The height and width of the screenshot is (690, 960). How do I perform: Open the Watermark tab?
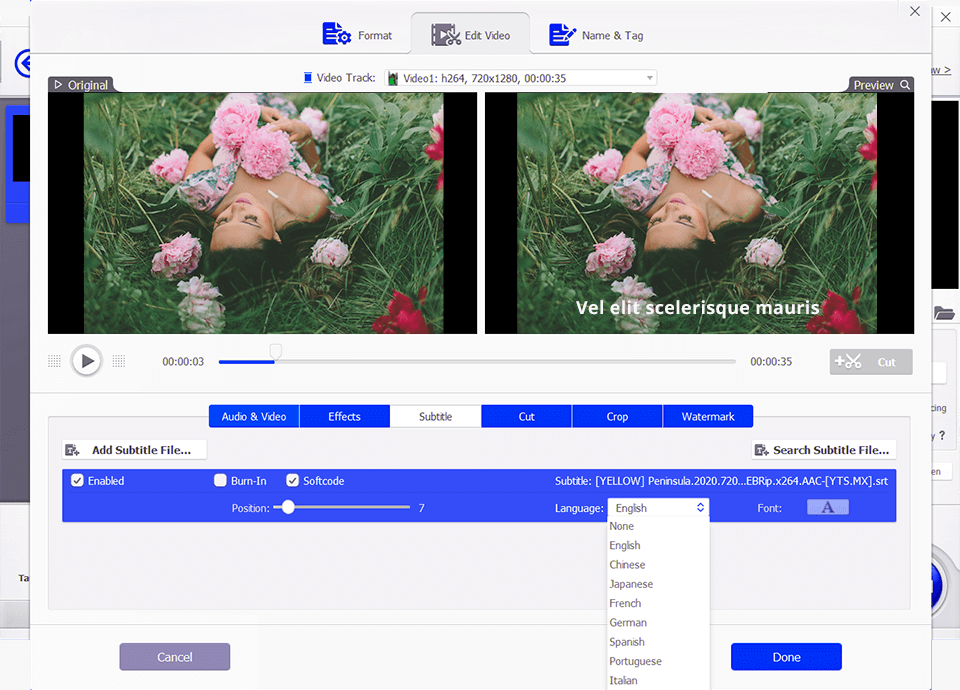click(x=708, y=416)
